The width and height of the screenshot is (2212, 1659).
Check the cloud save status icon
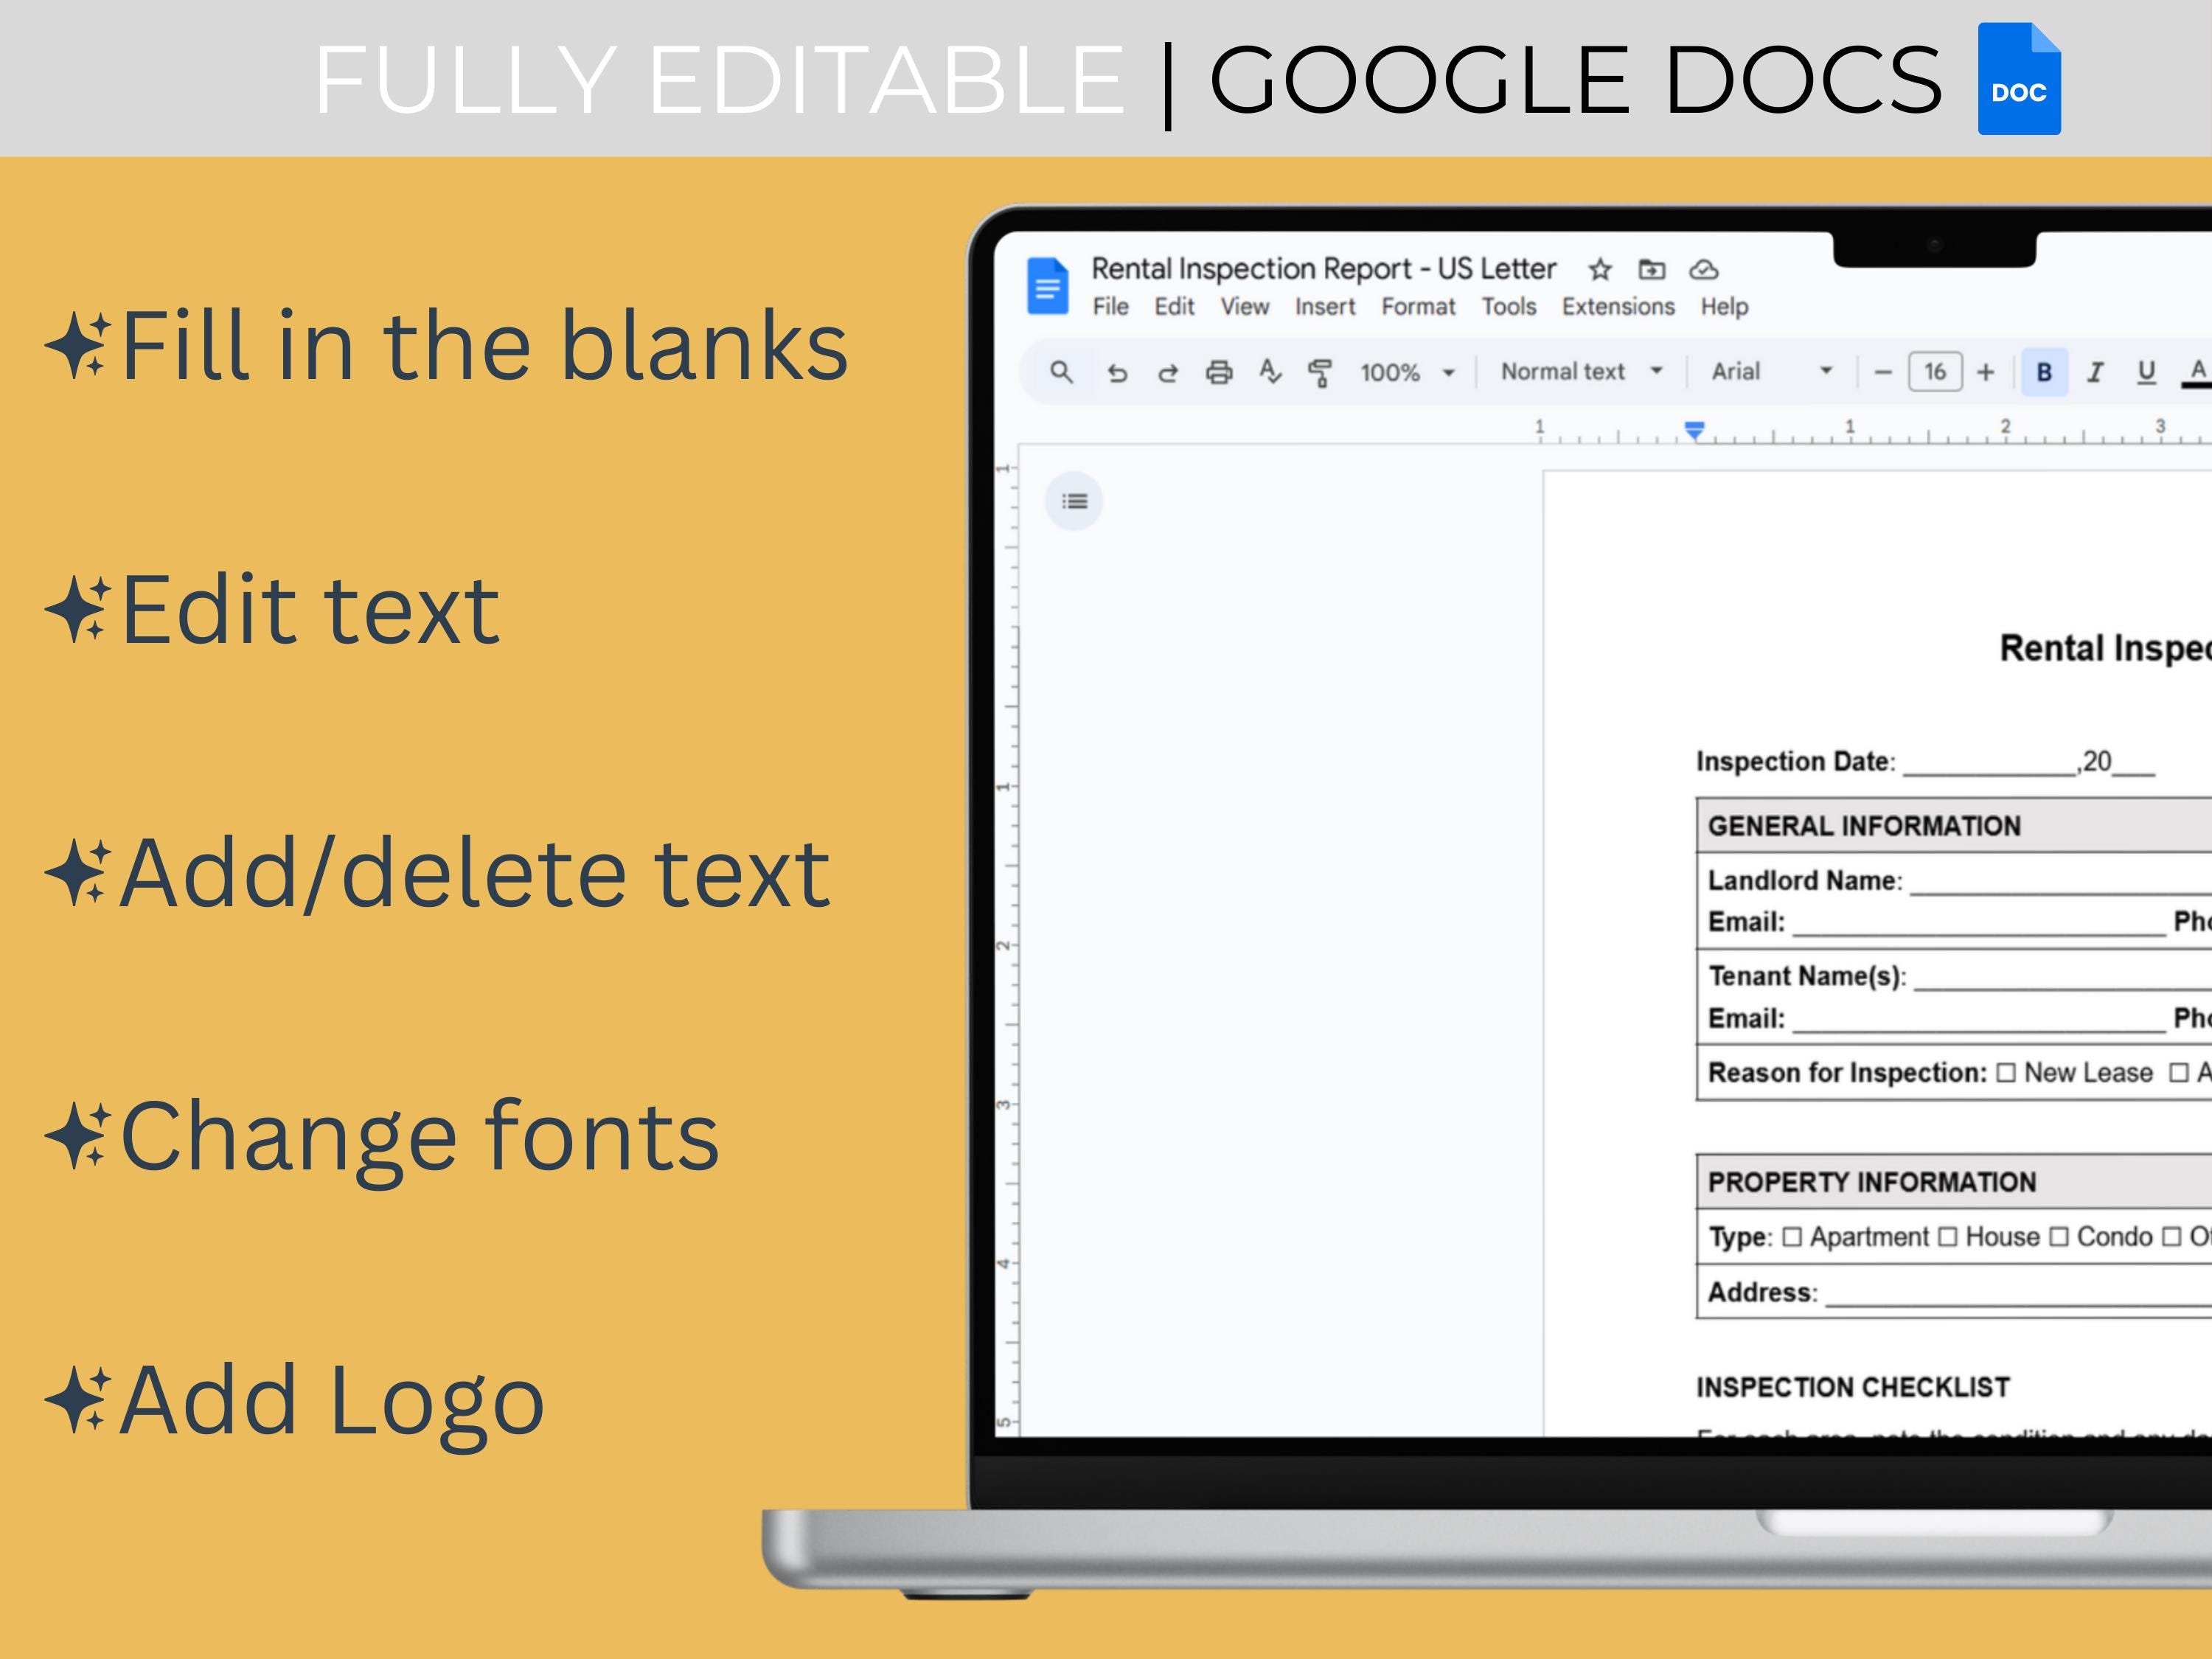1704,269
